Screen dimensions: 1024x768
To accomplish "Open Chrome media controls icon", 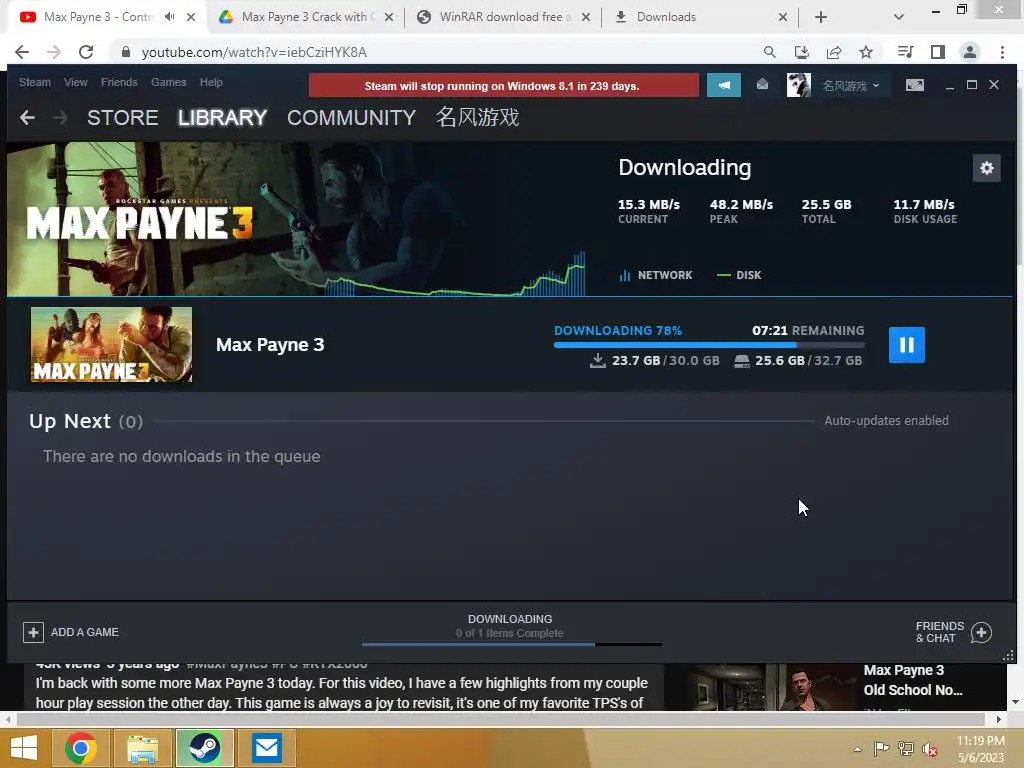I will point(905,52).
